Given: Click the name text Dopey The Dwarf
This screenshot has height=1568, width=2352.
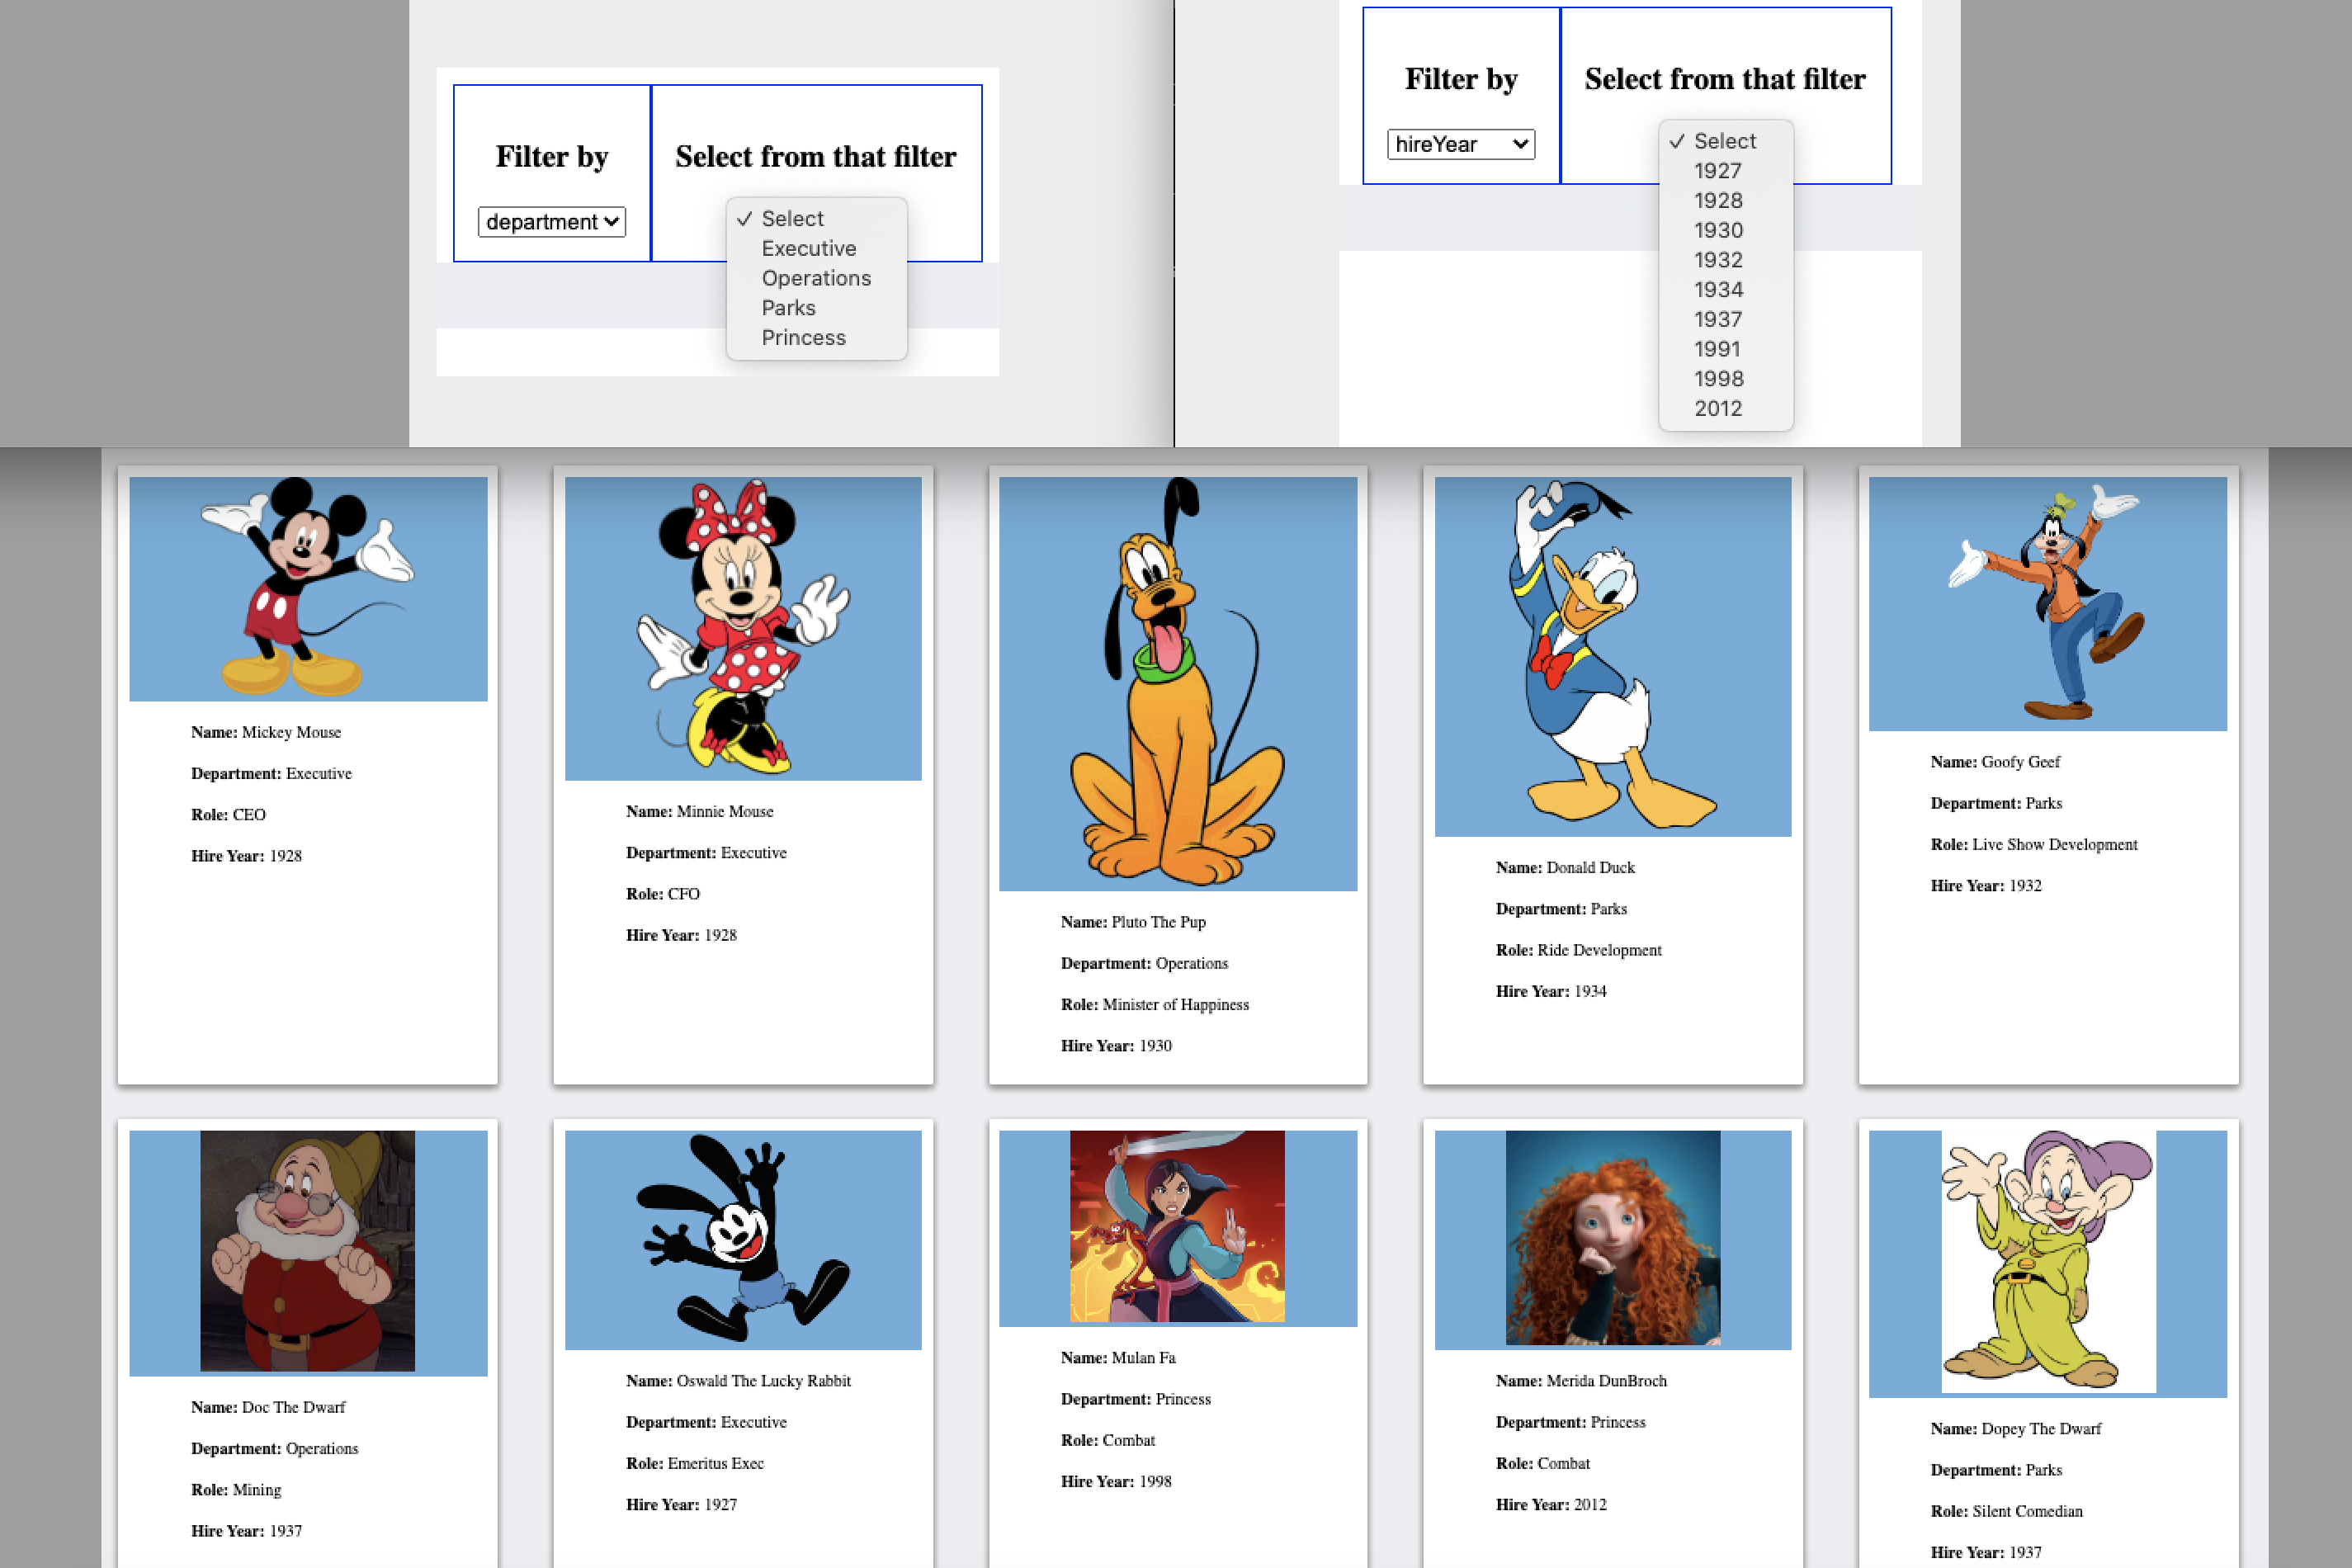Looking at the screenshot, I should pos(2041,1429).
